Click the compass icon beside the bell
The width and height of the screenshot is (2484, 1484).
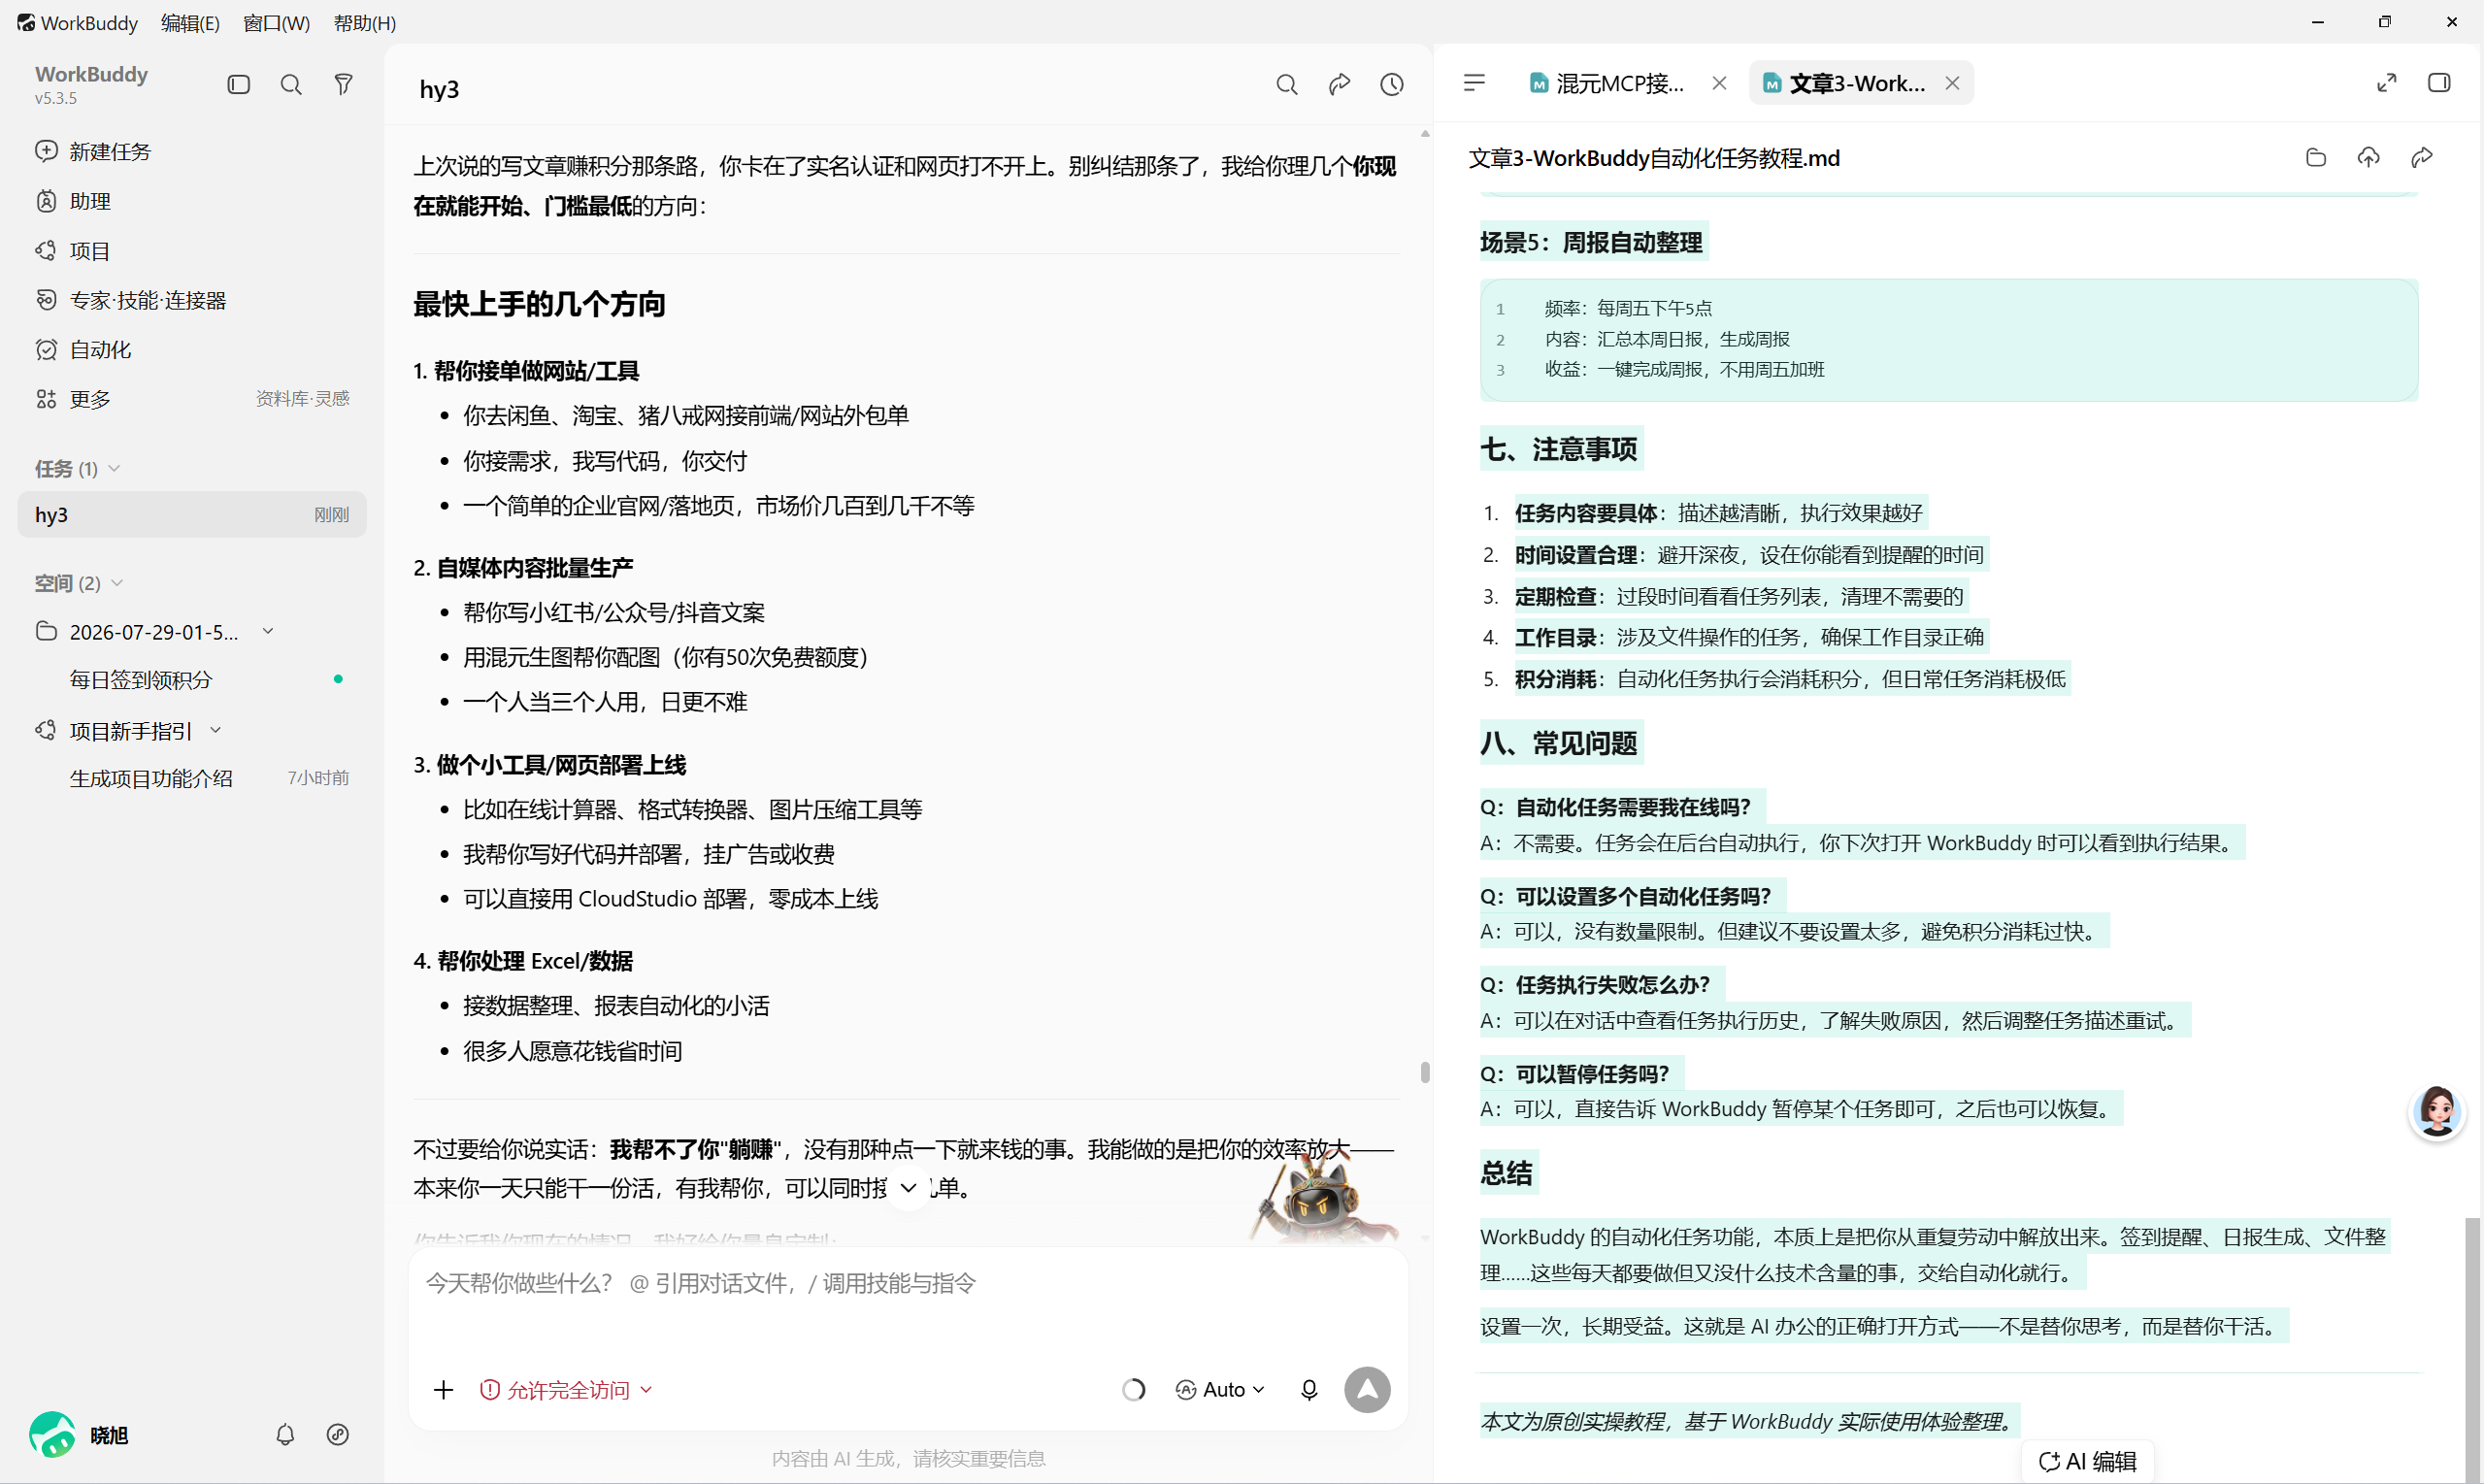coord(338,1434)
